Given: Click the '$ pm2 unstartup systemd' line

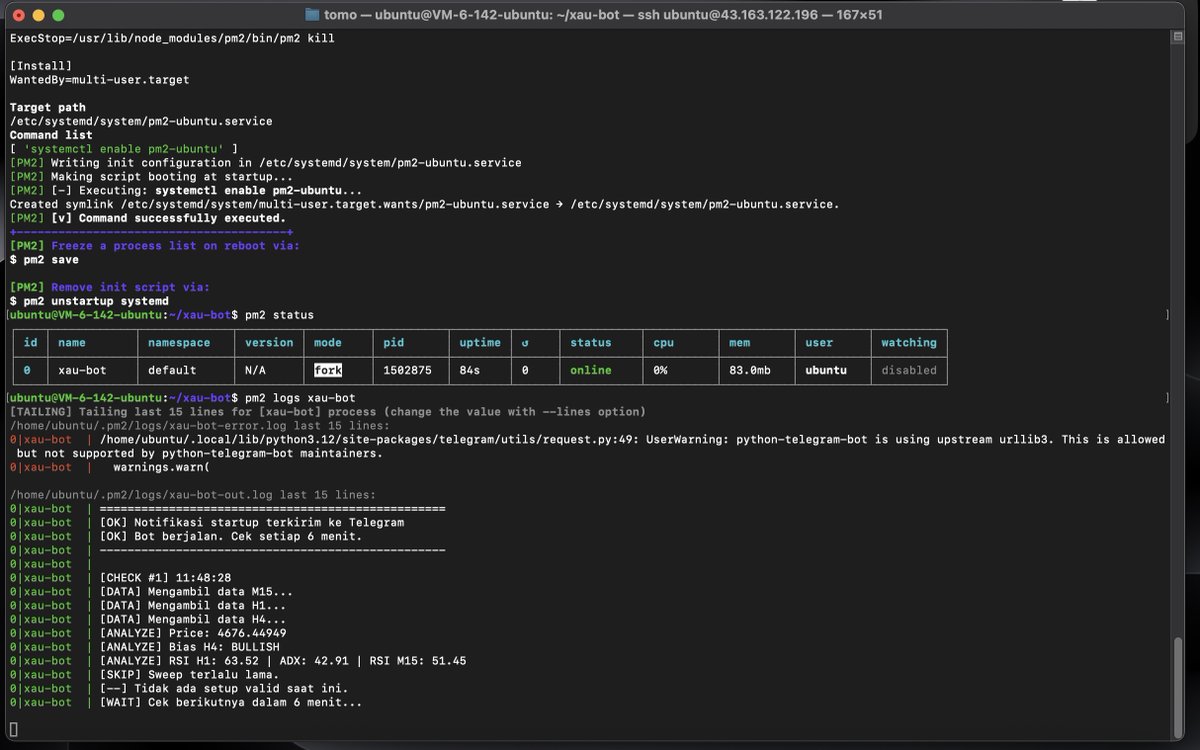Looking at the screenshot, I should pyautogui.click(x=89, y=301).
